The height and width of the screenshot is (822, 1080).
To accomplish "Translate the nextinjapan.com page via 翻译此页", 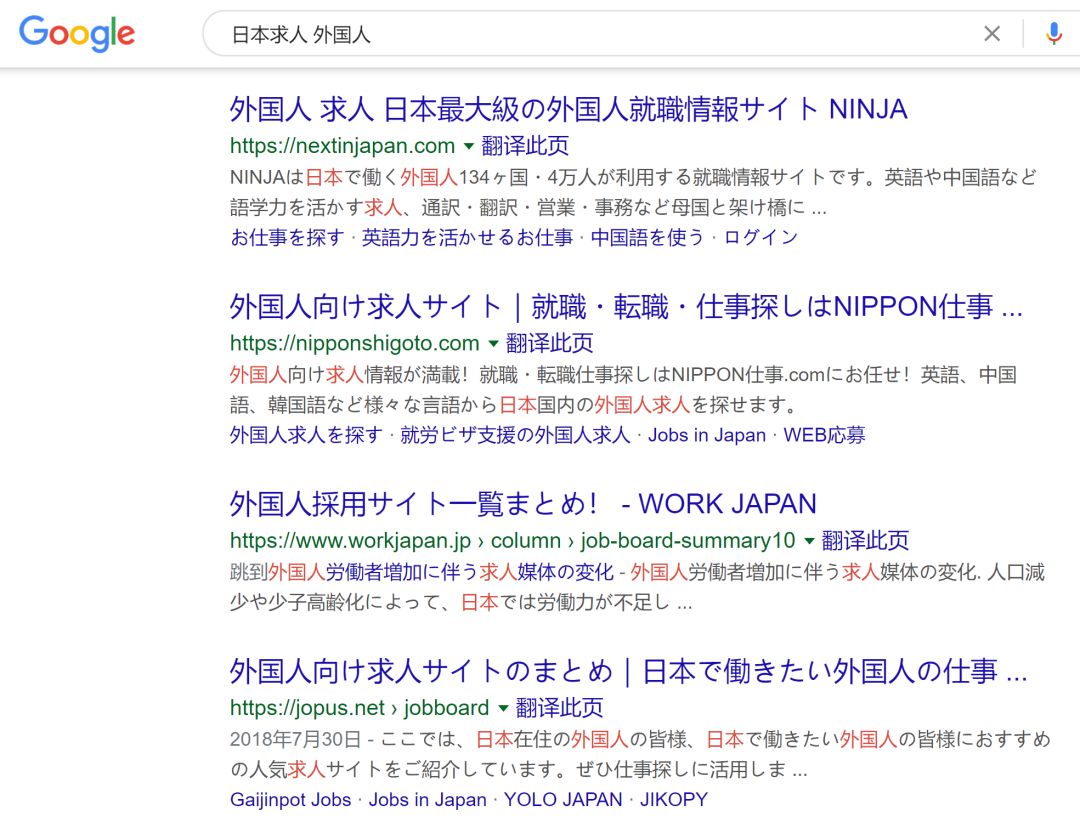I will [x=525, y=146].
